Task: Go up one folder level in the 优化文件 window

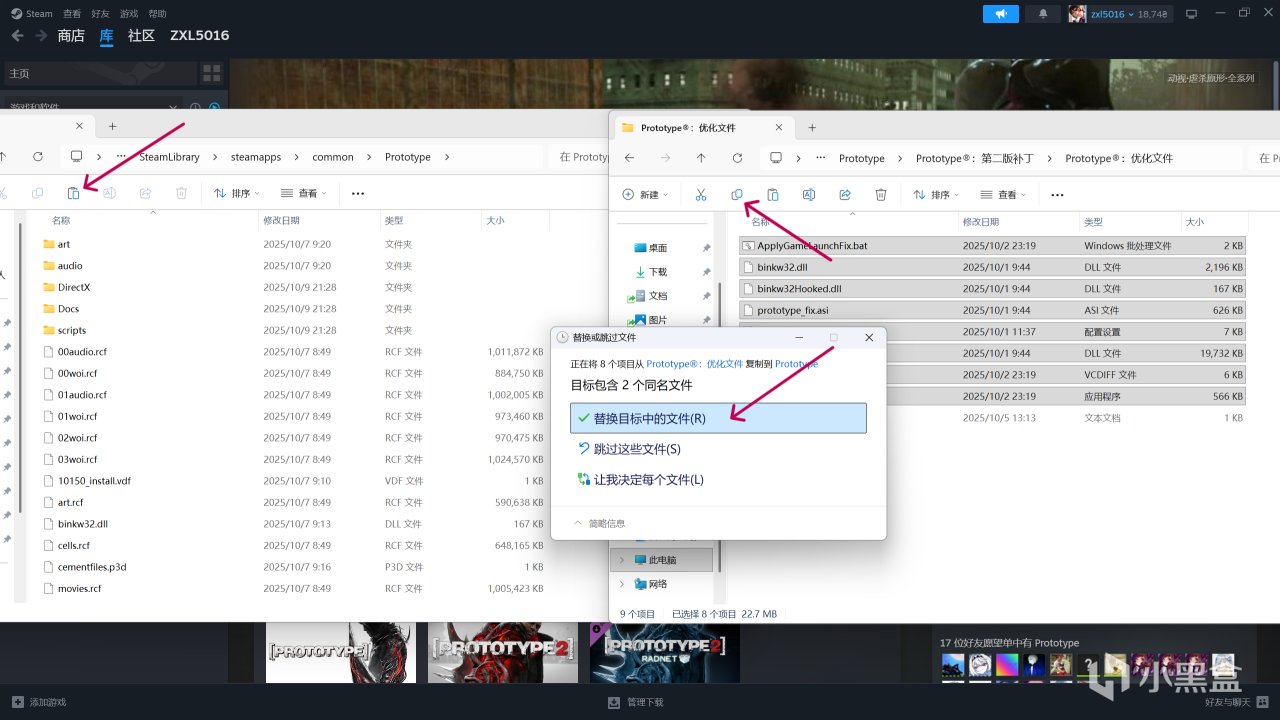Action: tap(701, 158)
